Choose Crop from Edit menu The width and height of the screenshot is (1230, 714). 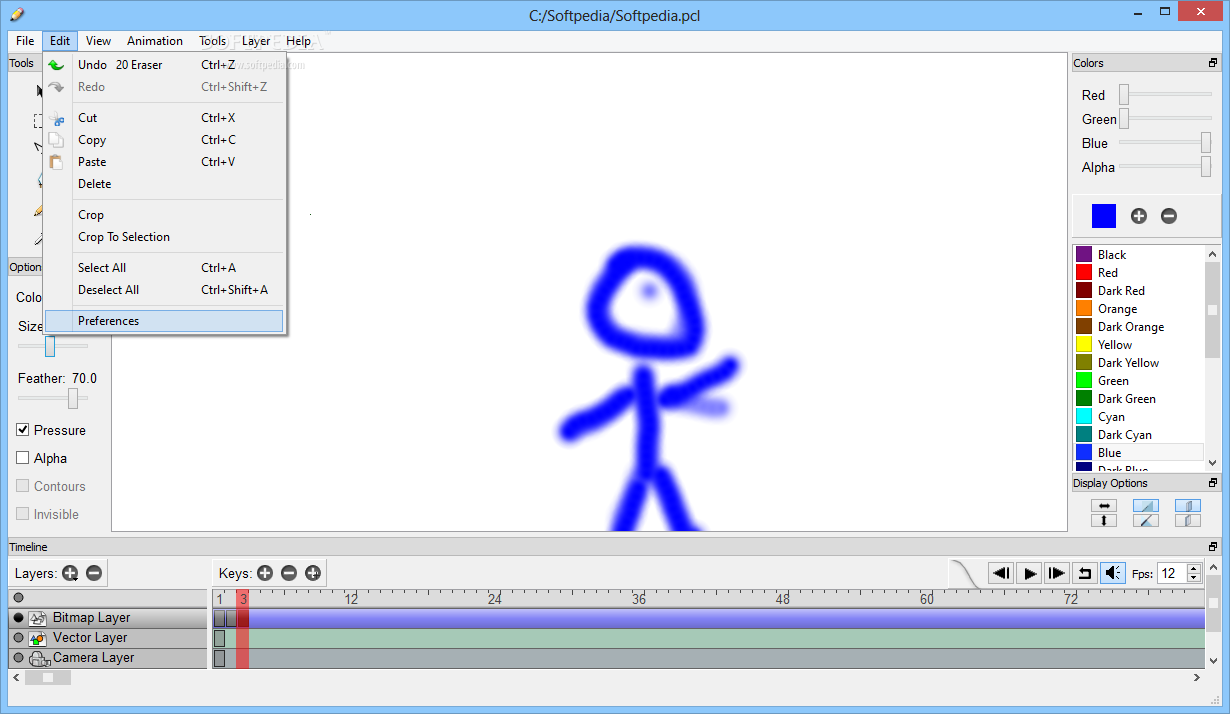(165, 215)
